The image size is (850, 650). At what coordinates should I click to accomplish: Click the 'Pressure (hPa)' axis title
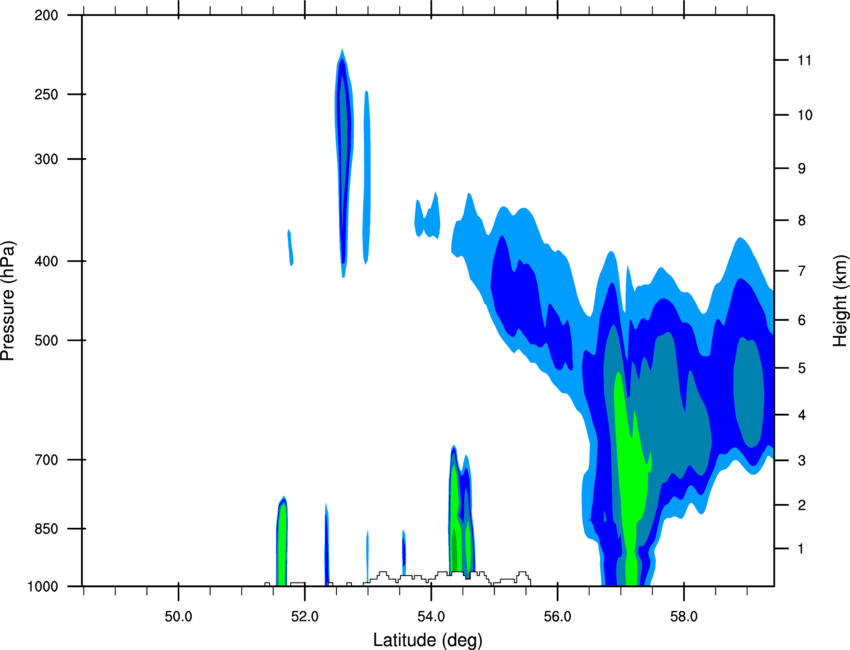[x=8, y=301]
